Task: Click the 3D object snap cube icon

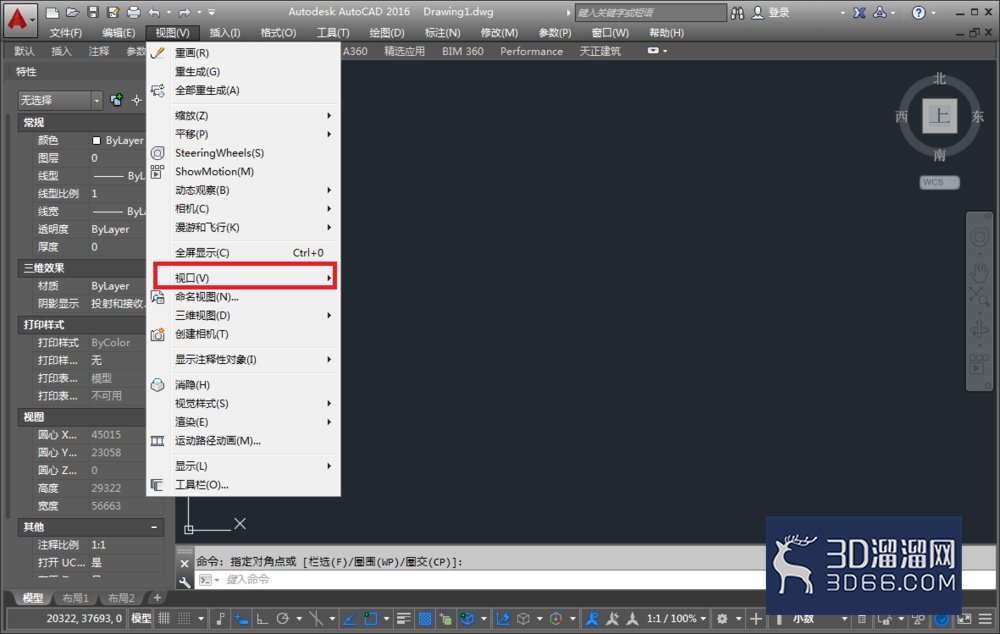Action: coord(467,619)
